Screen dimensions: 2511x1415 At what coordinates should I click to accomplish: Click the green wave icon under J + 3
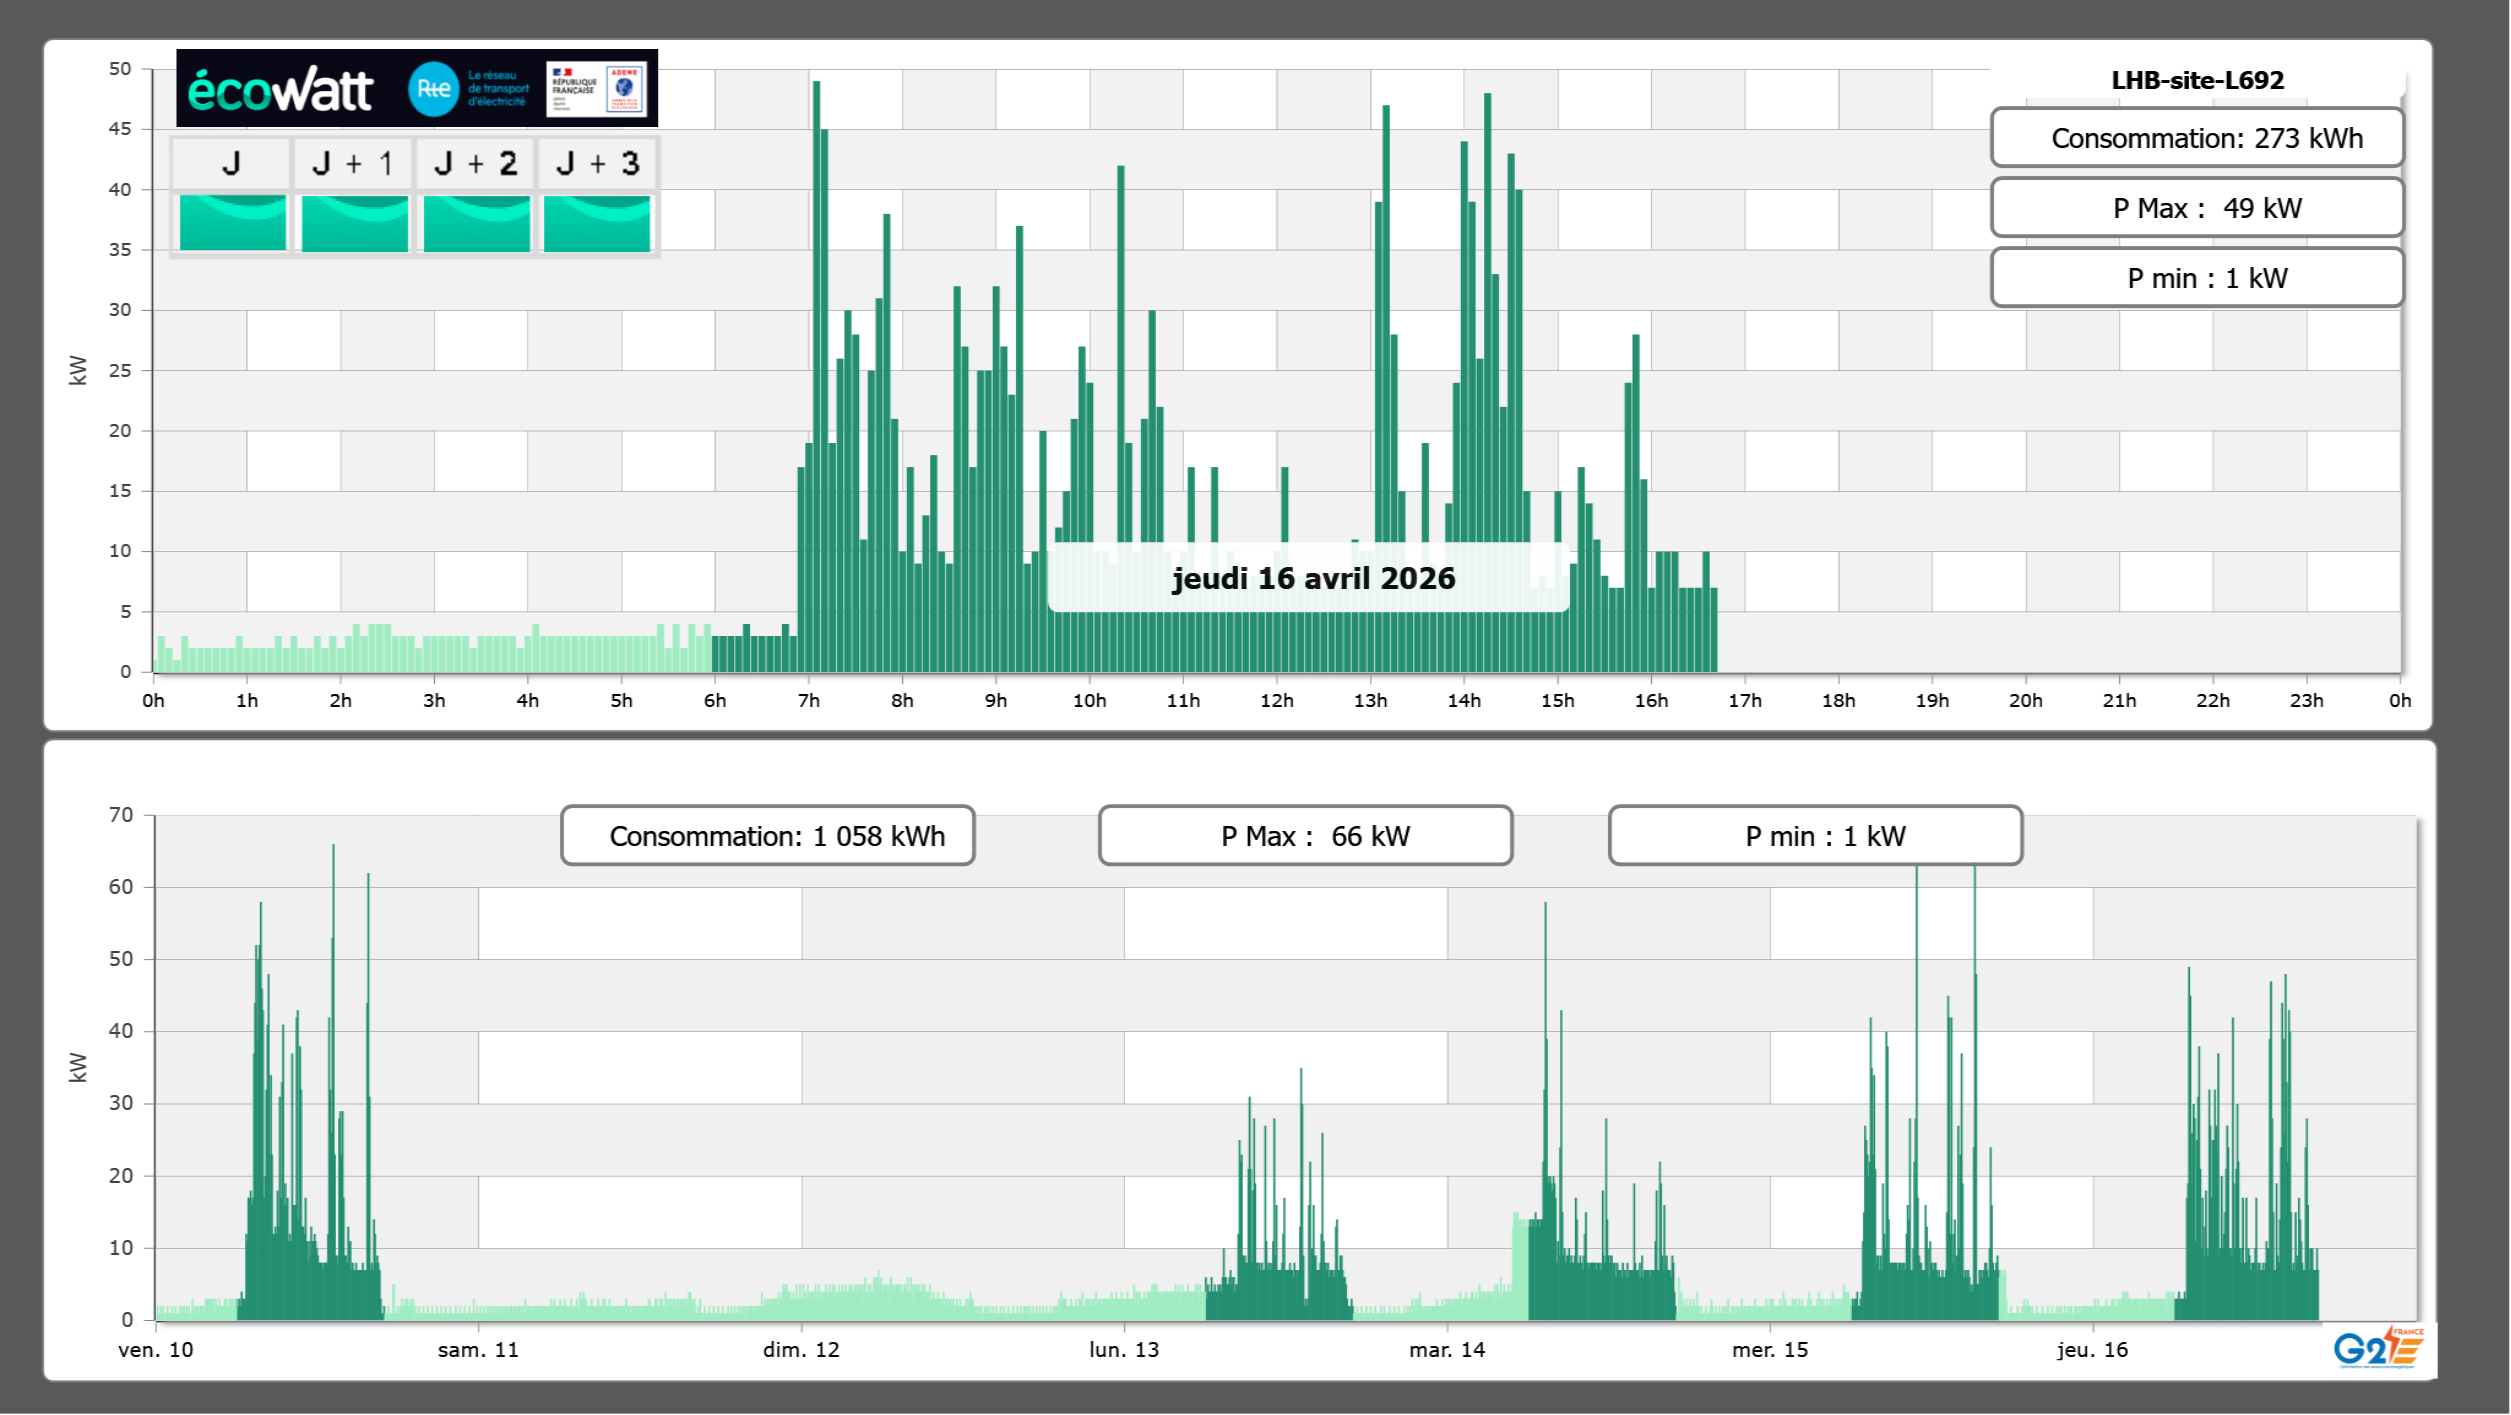click(x=597, y=222)
